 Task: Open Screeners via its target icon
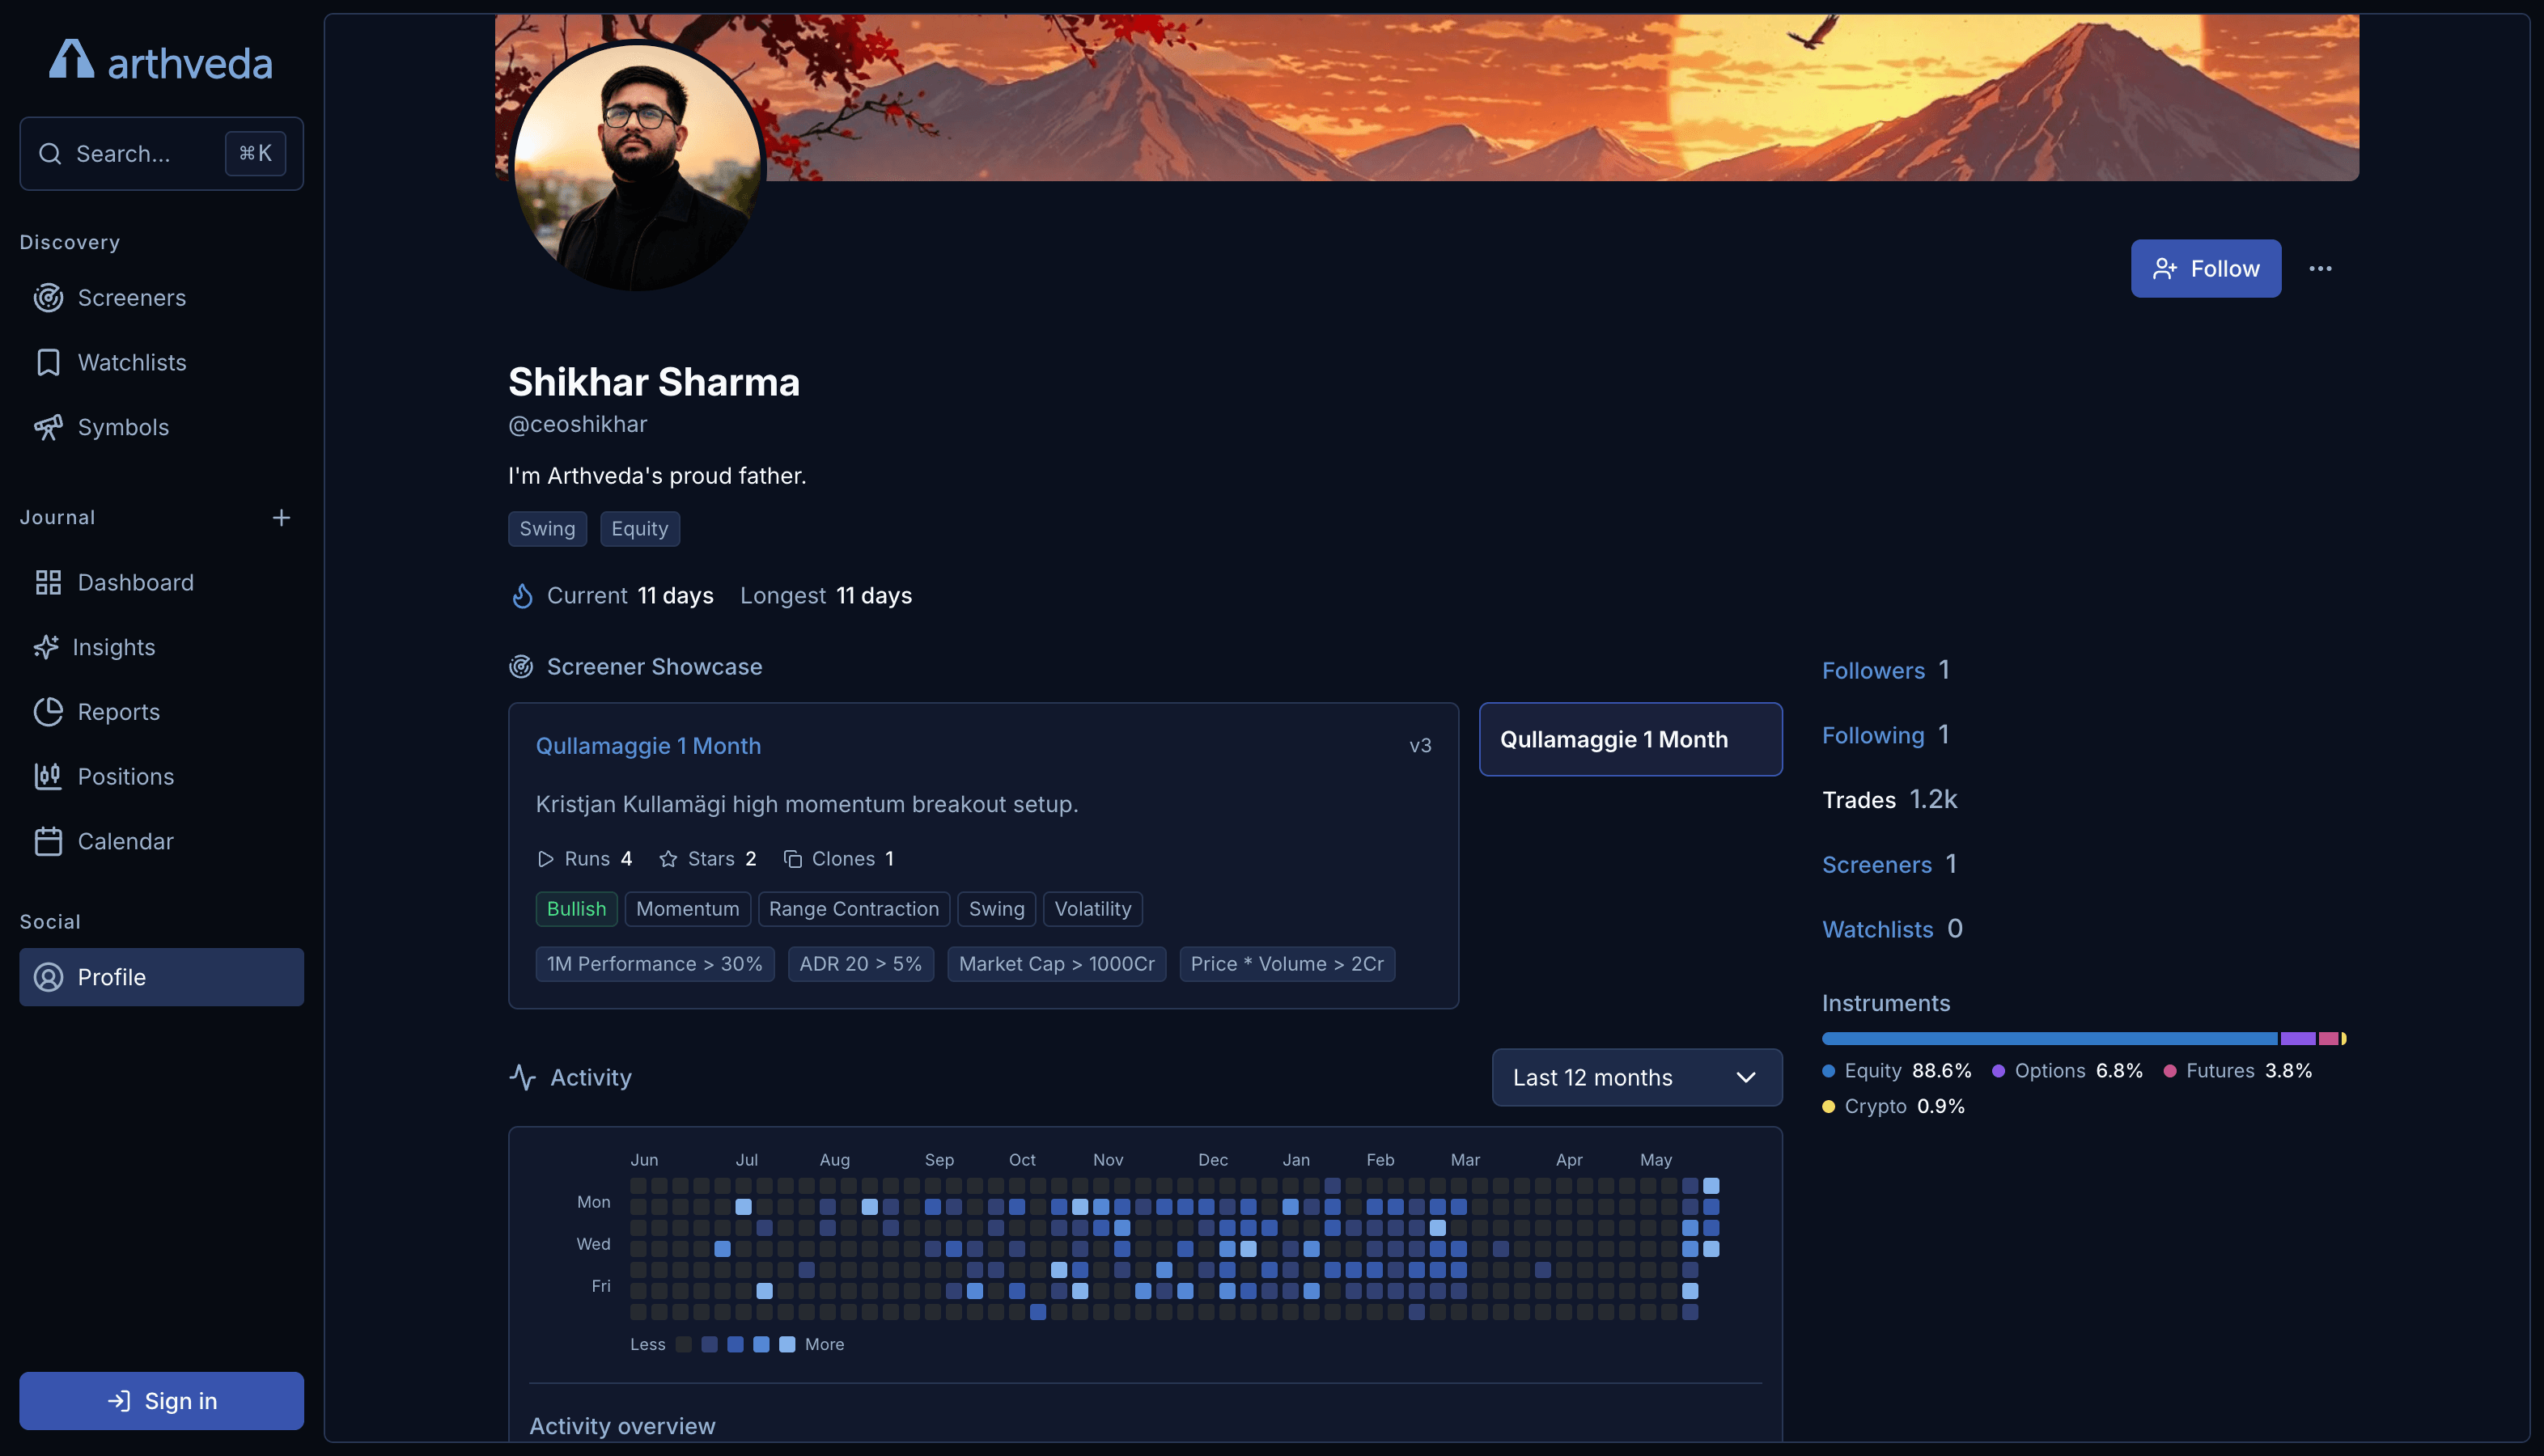click(48, 298)
